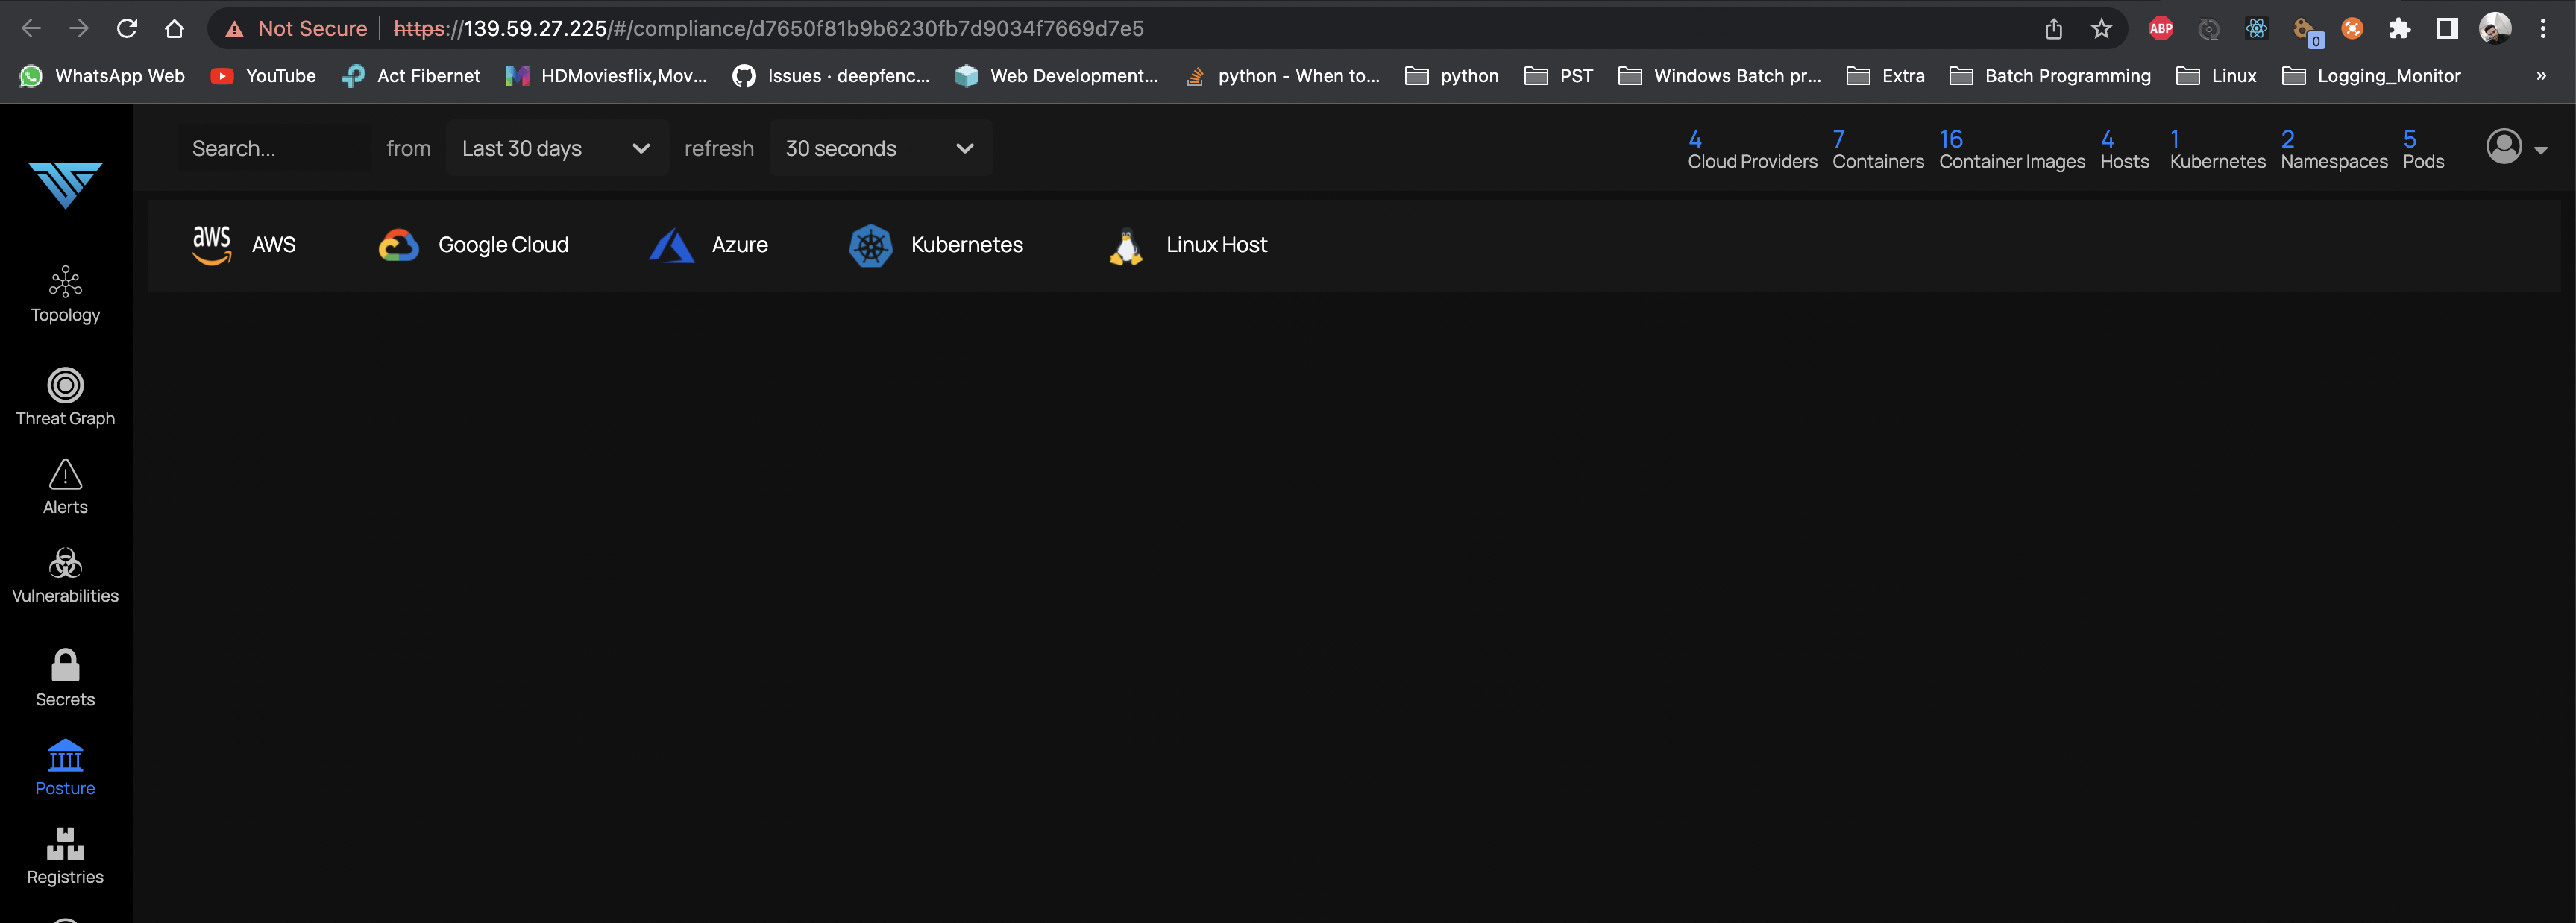
Task: Open the YouTube bookmark
Action: click(264, 76)
